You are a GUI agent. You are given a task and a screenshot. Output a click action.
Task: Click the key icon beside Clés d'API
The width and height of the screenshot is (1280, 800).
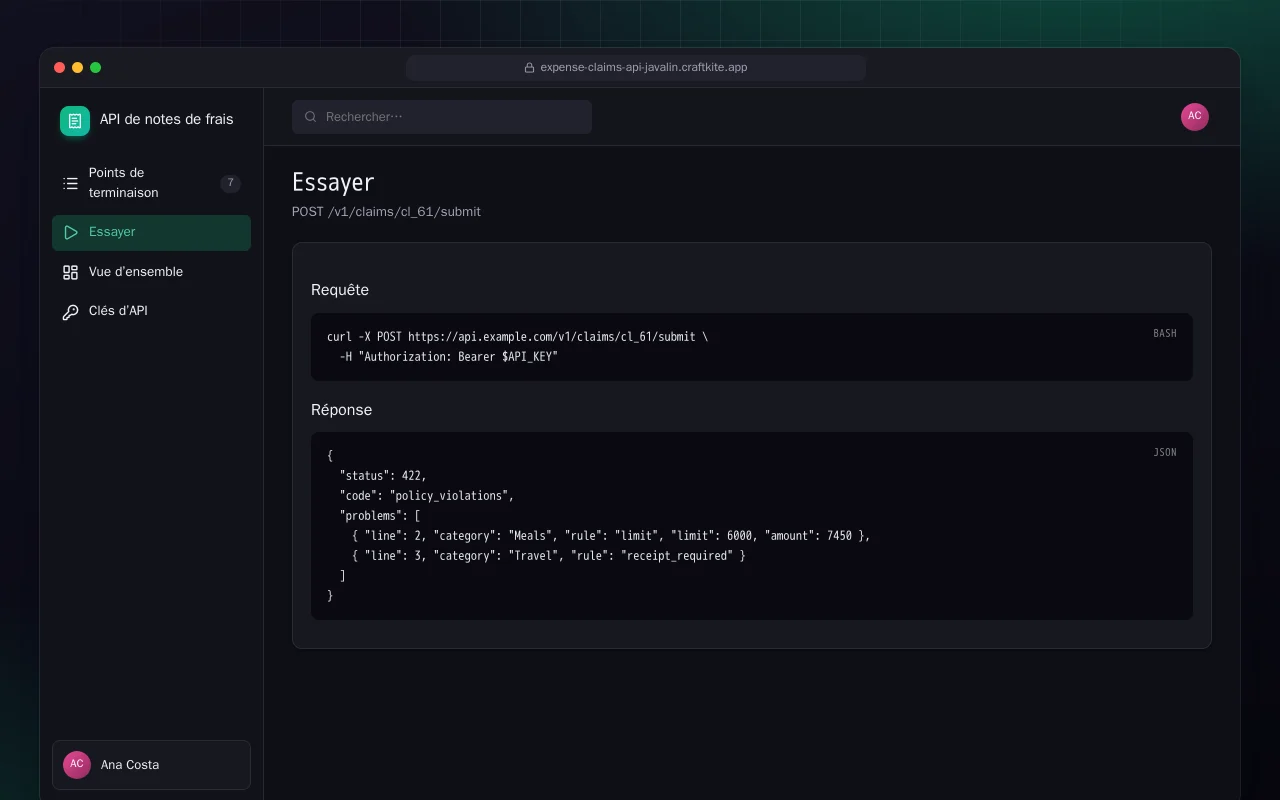click(70, 312)
